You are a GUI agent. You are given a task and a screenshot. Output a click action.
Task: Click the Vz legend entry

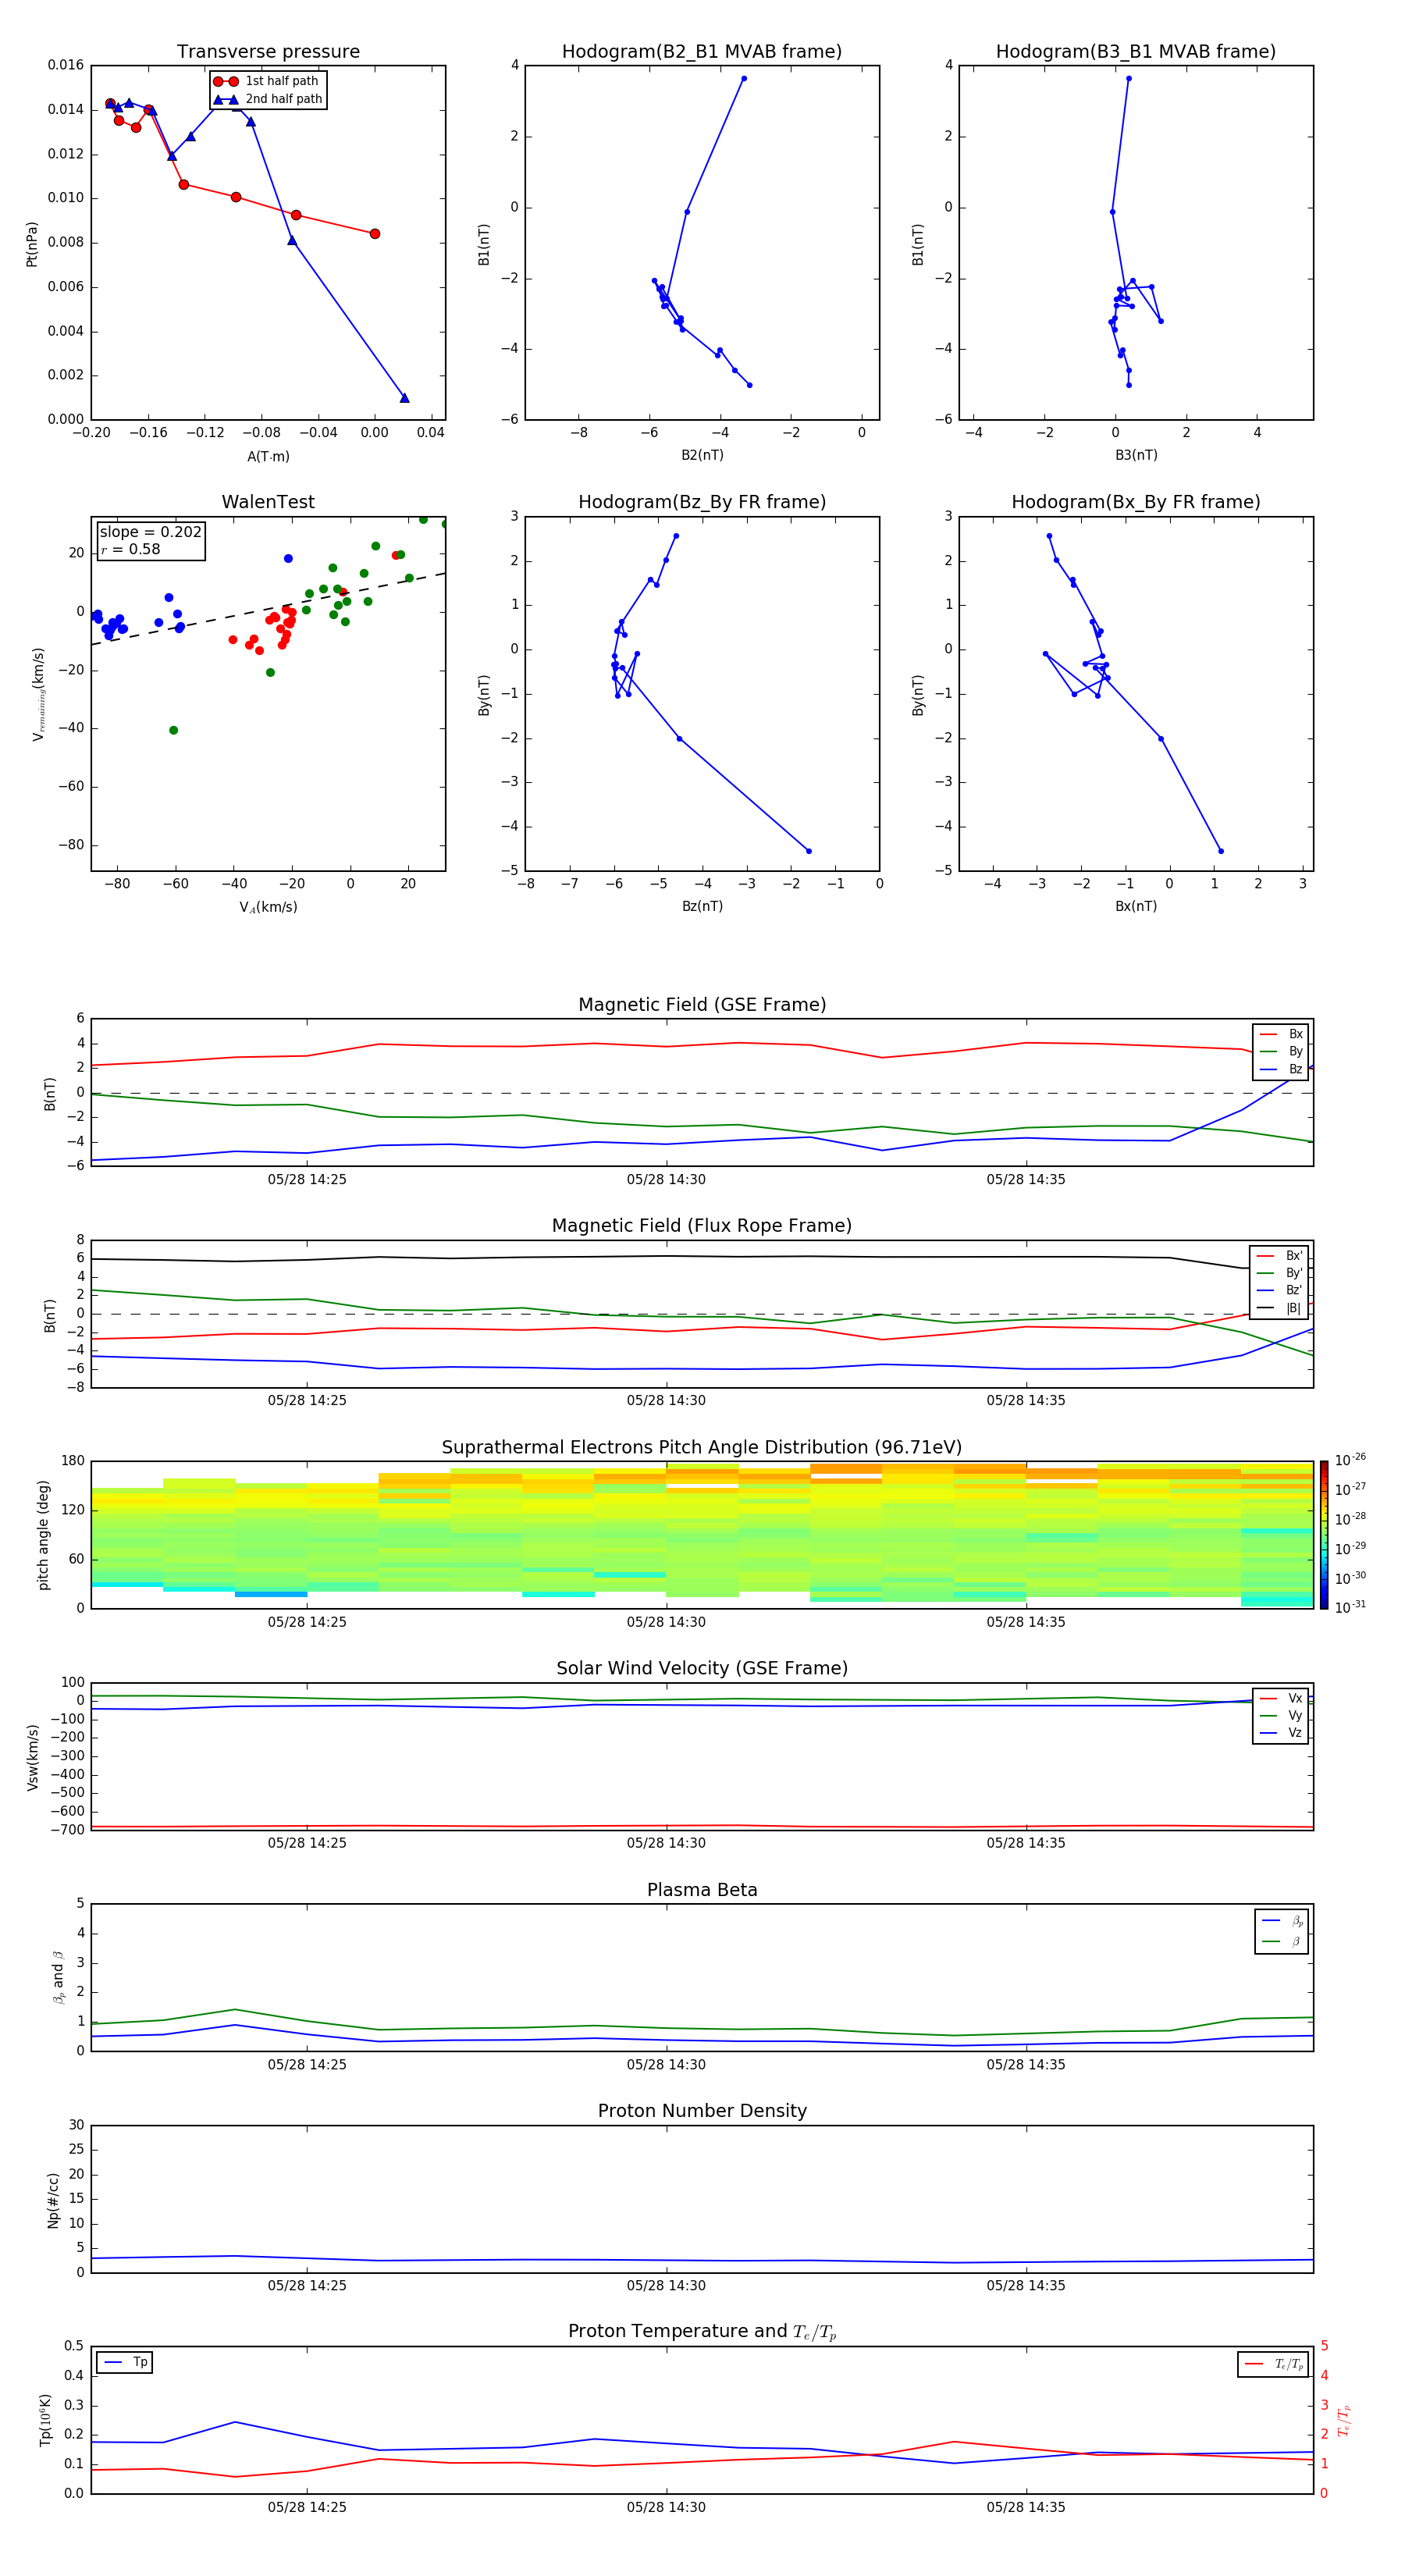(1281, 1733)
